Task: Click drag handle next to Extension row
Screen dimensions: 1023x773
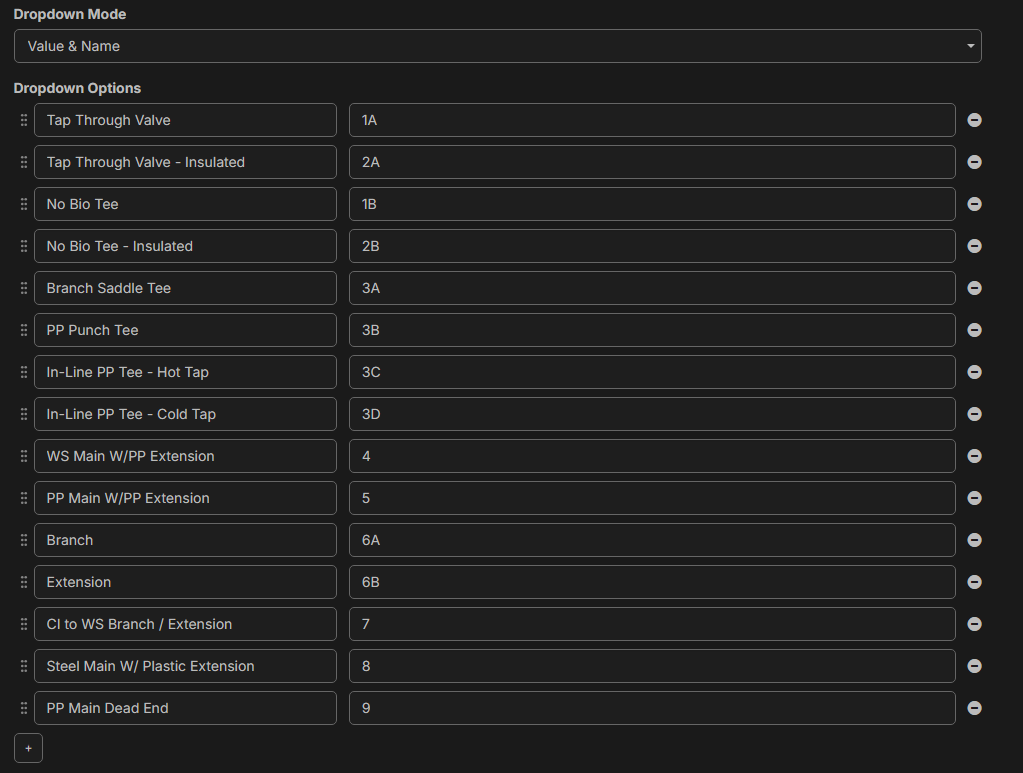Action: coord(23,582)
